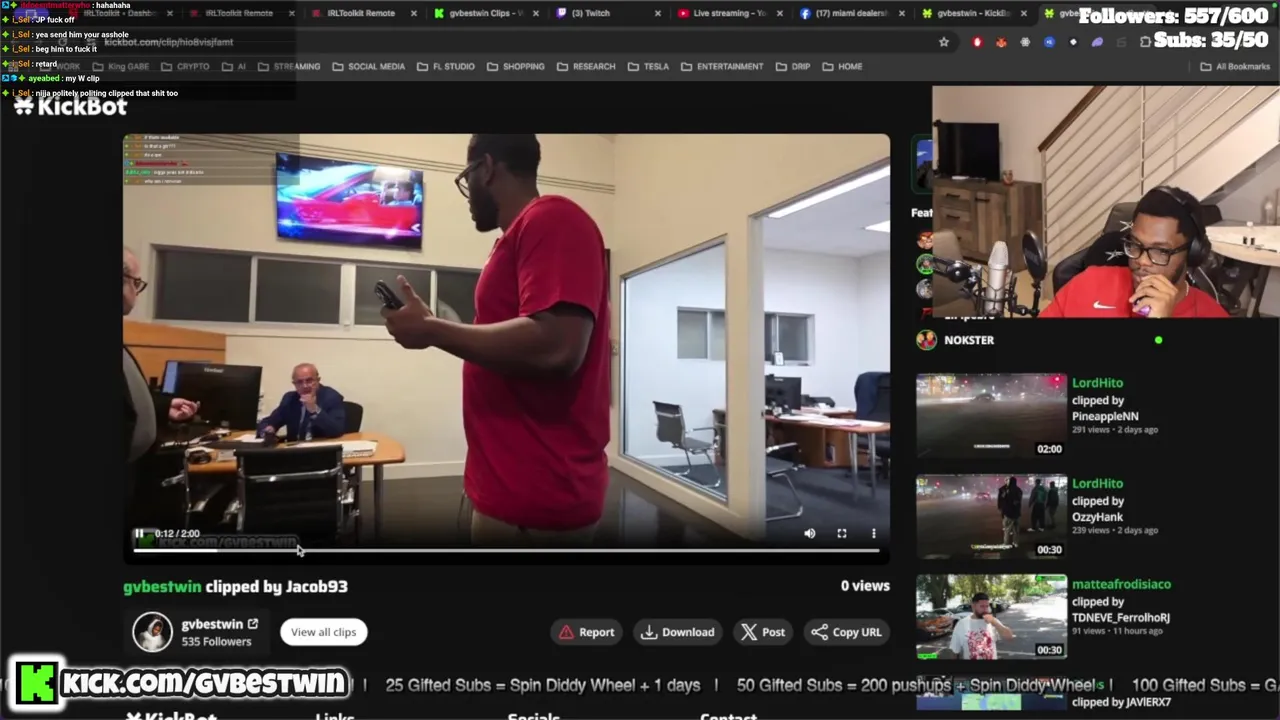The image size is (1280, 720).
Task: Share the clip with the X Post button
Action: pyautogui.click(x=763, y=632)
